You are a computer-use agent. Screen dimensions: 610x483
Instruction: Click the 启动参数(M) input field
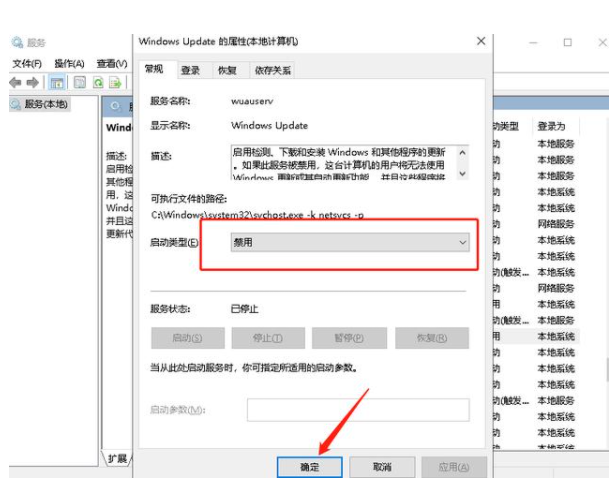pos(358,410)
